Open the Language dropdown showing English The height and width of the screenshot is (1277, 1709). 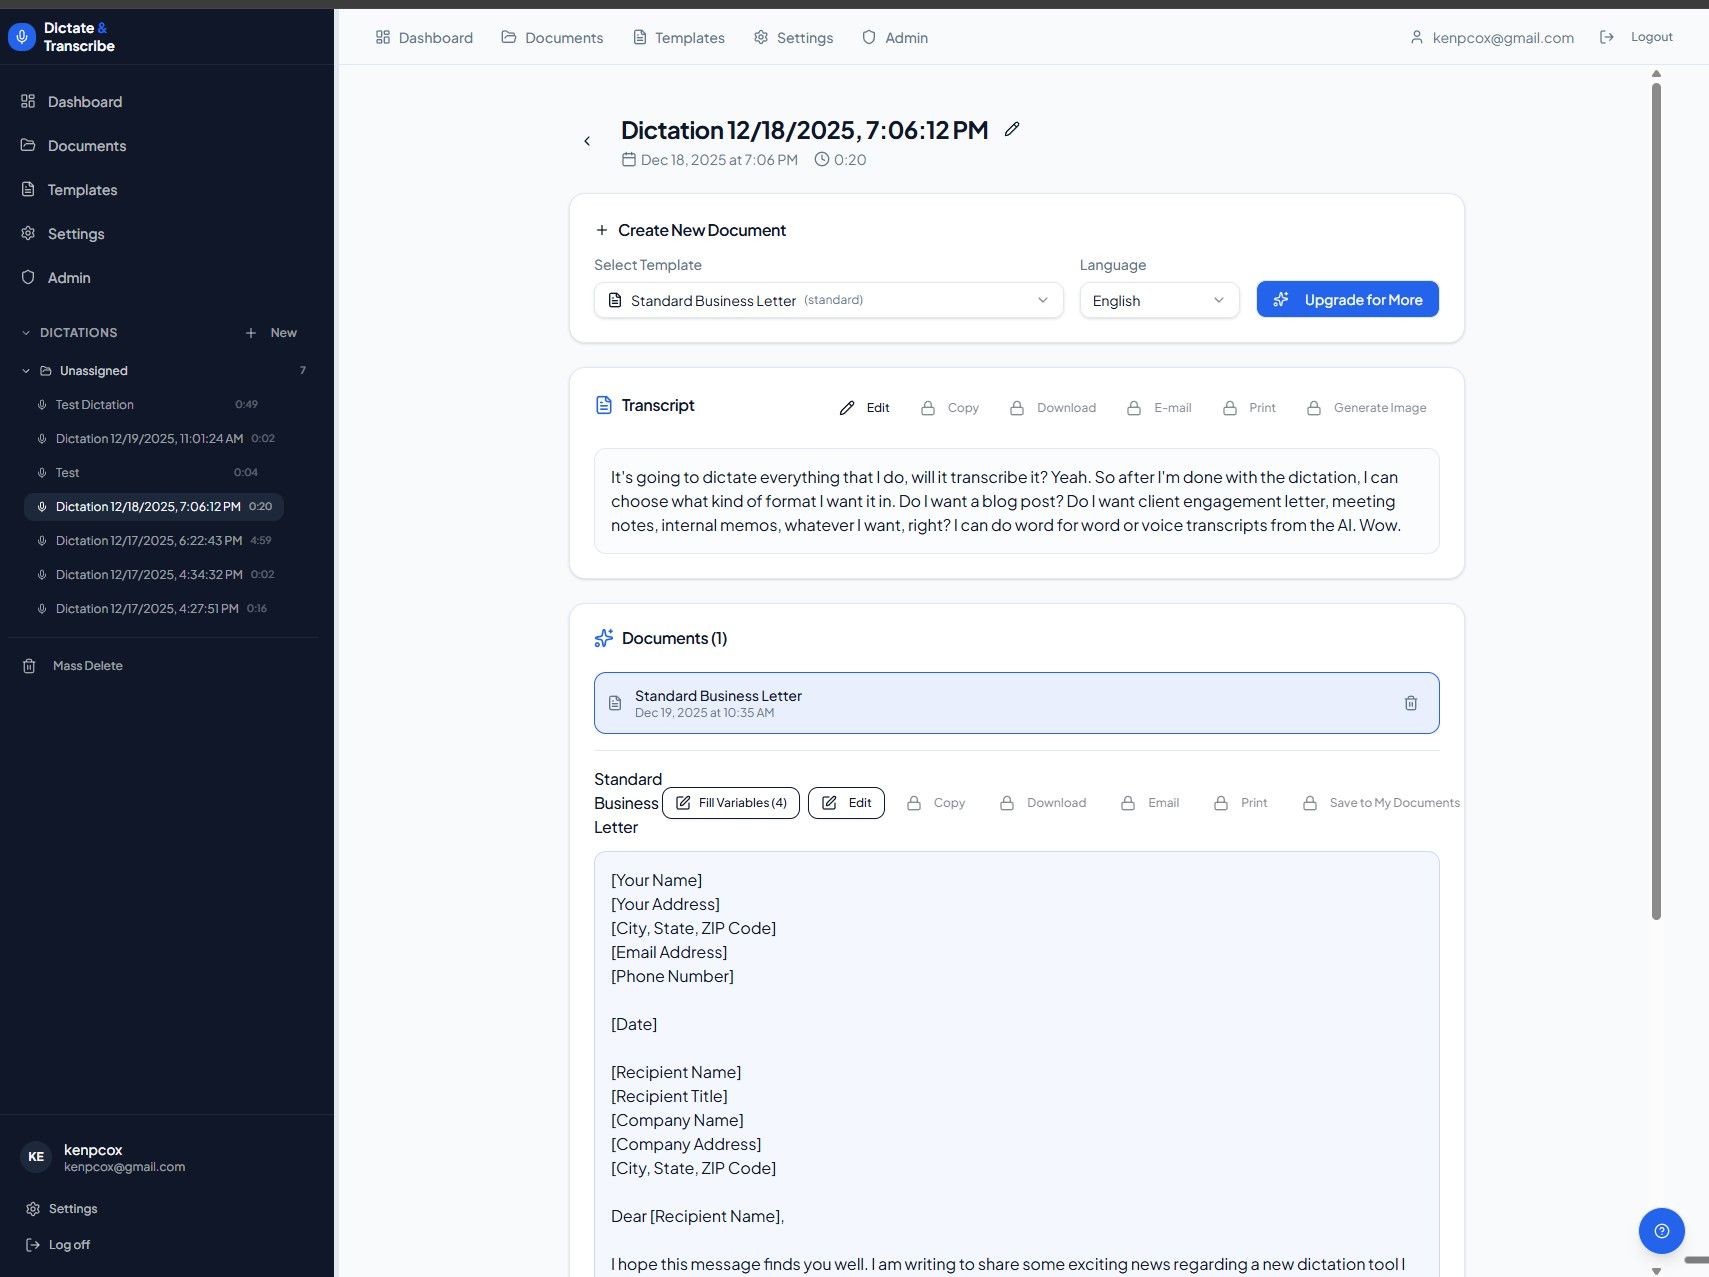[1158, 300]
